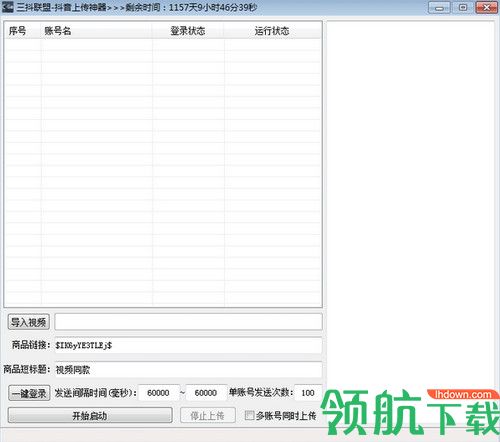Focus the import video path field
The height and width of the screenshot is (442, 500).
click(x=188, y=322)
